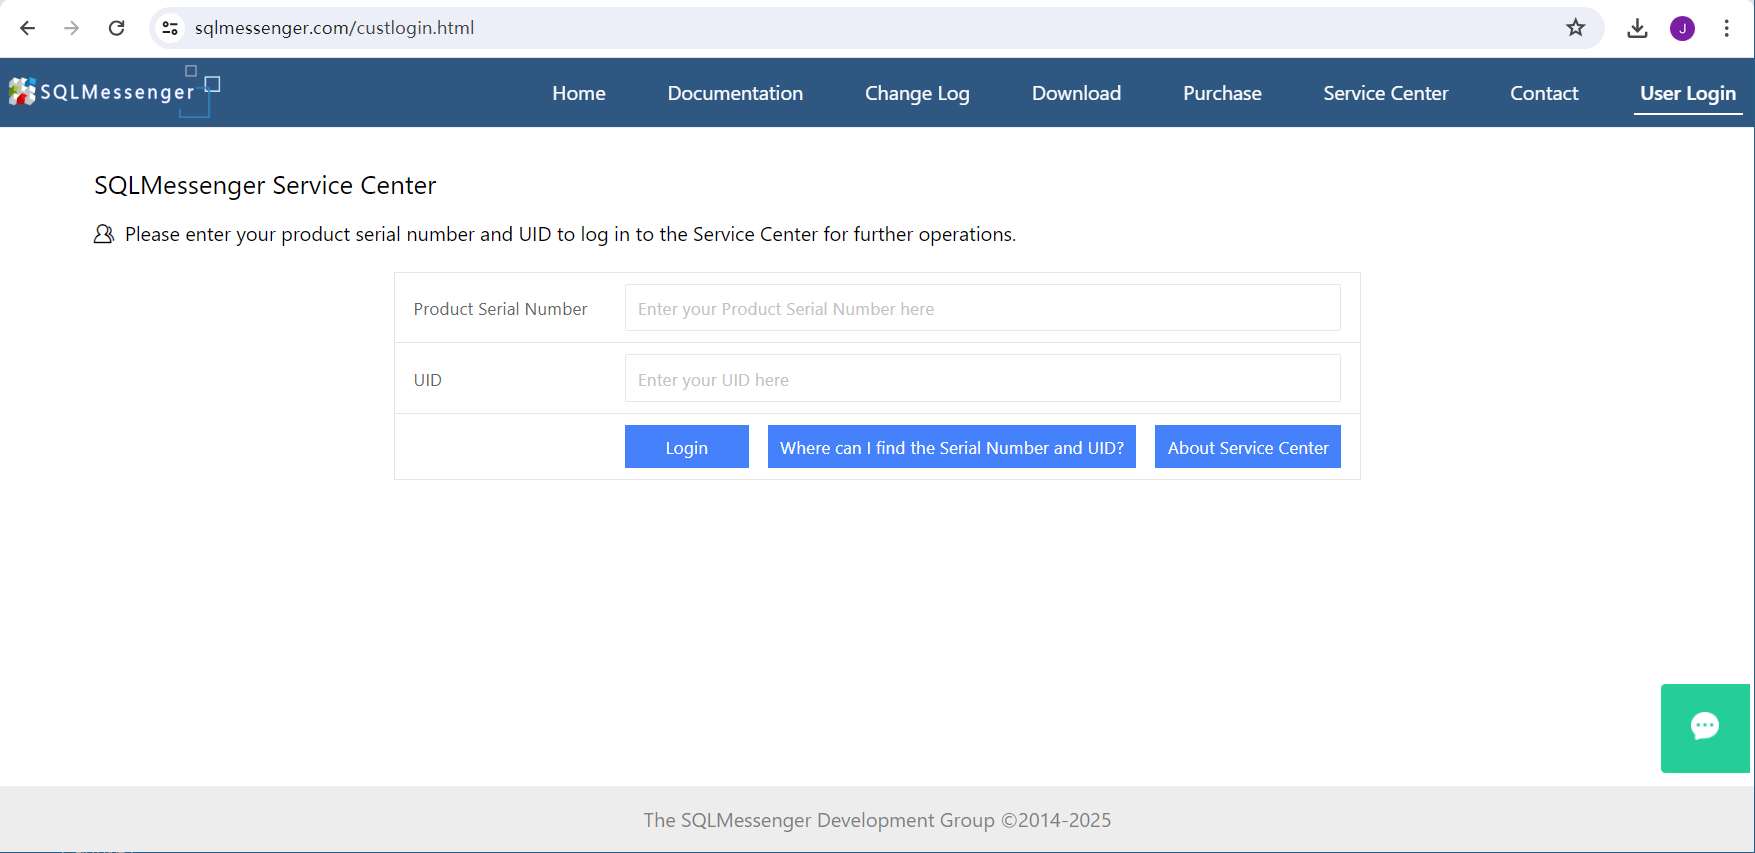Open the green chat widget
The height and width of the screenshot is (853, 1755).
1705,727
